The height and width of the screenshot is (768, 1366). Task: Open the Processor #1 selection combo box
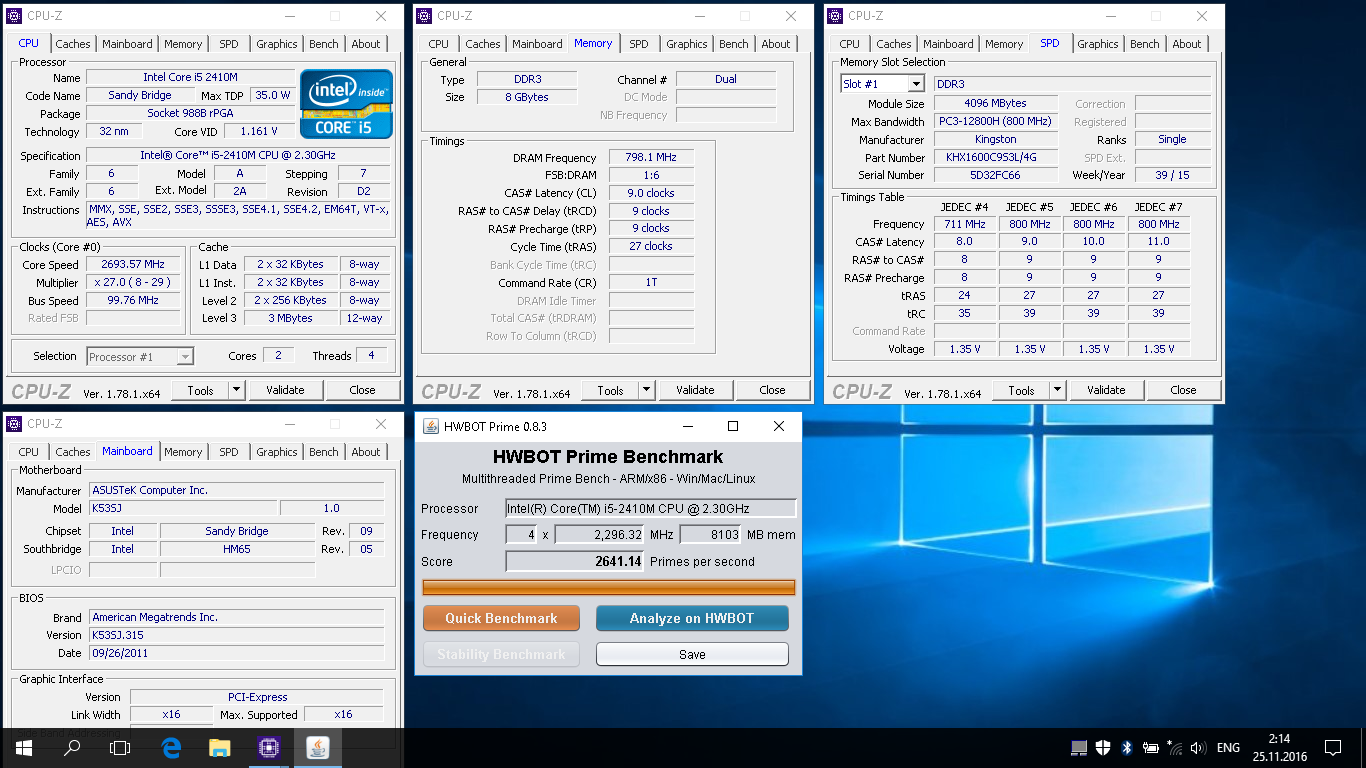[x=140, y=356]
